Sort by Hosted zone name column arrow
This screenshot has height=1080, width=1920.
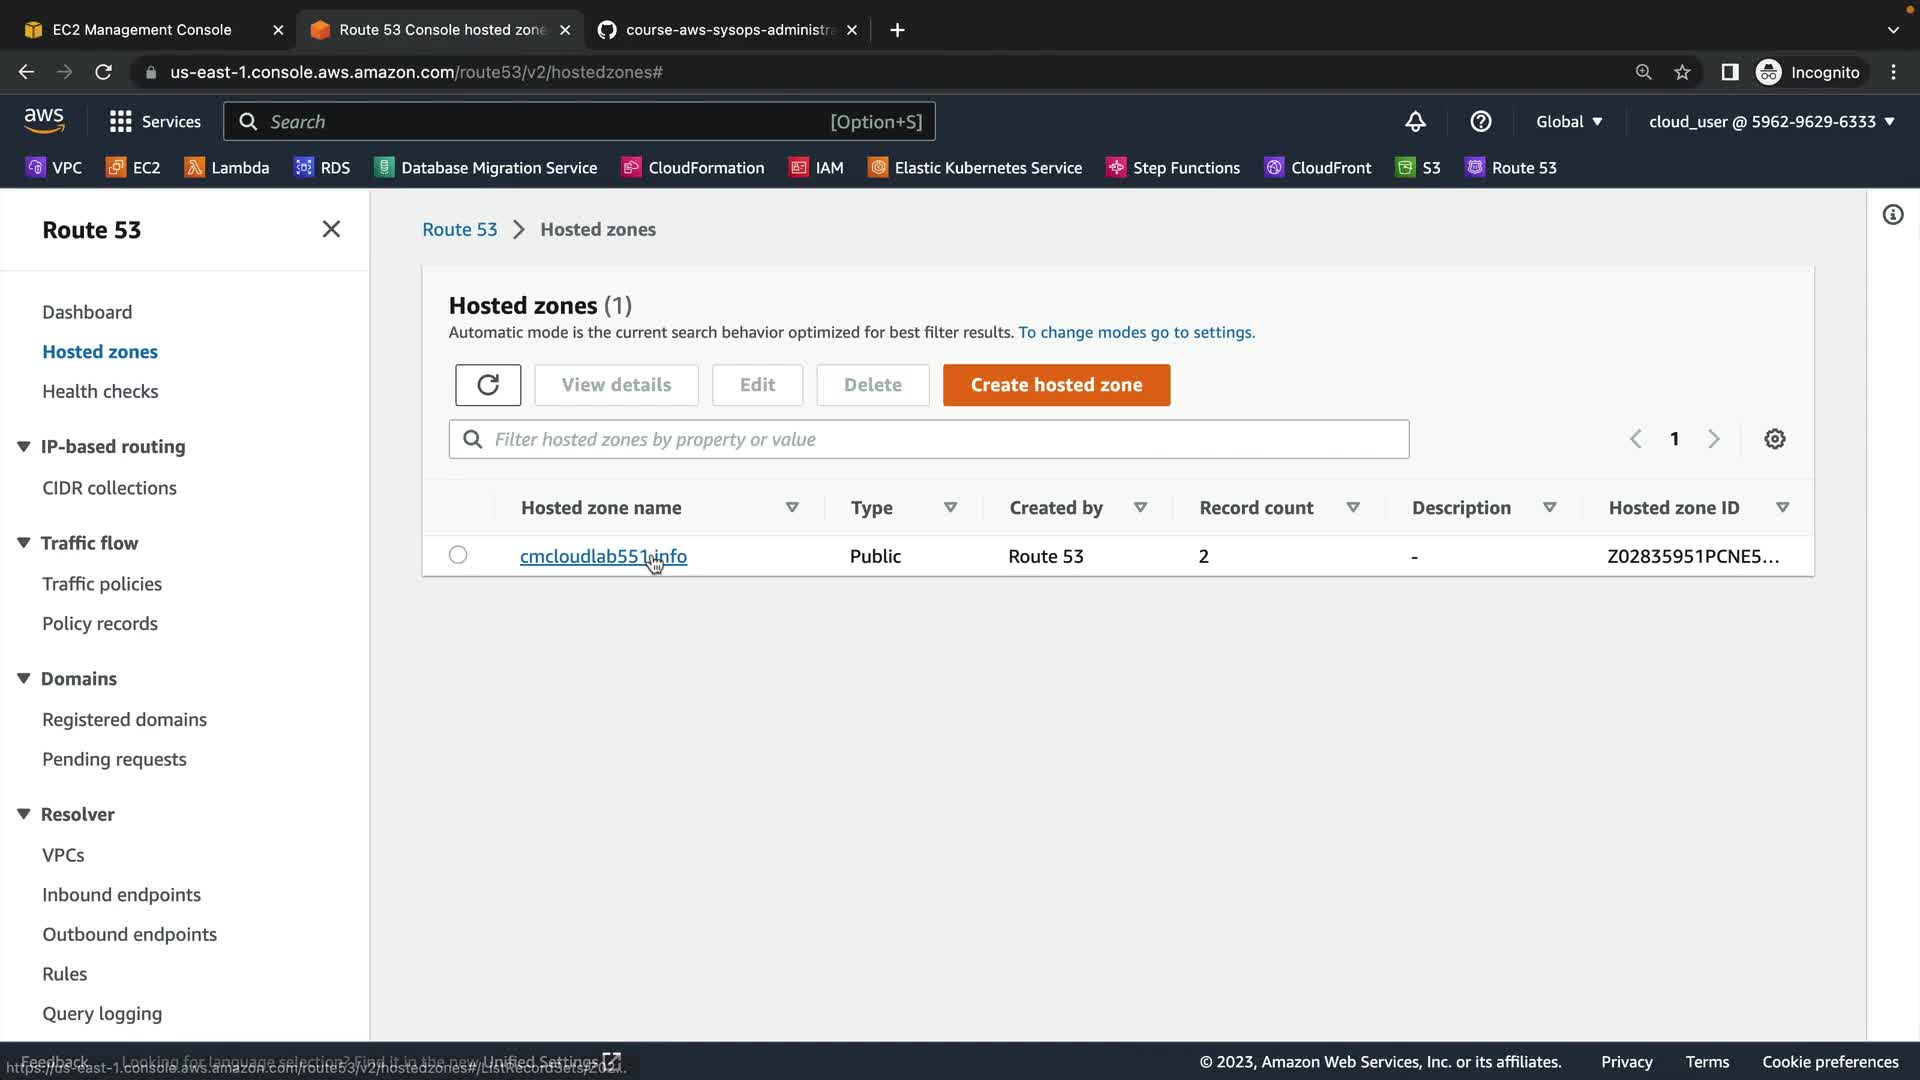792,508
